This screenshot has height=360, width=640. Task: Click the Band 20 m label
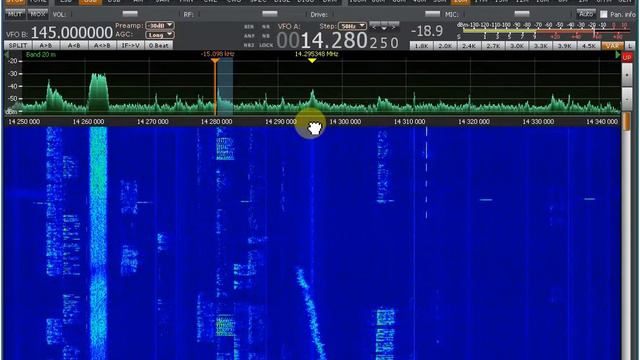41,54
